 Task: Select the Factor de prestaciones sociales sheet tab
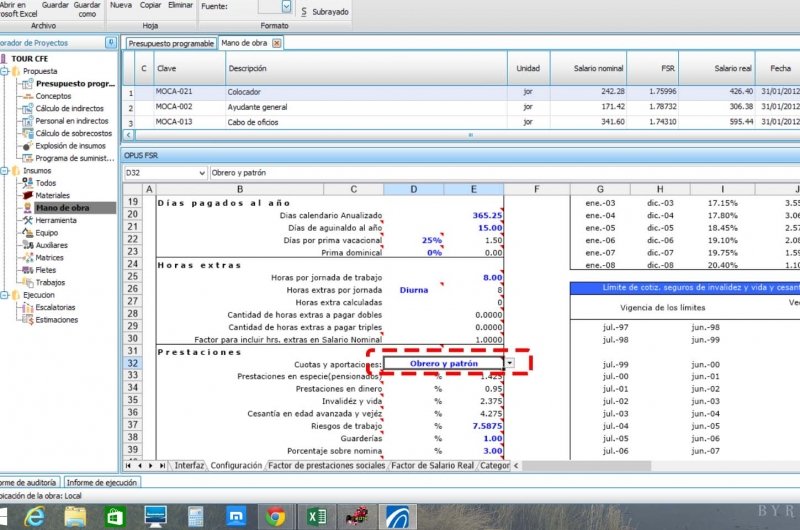(326, 466)
